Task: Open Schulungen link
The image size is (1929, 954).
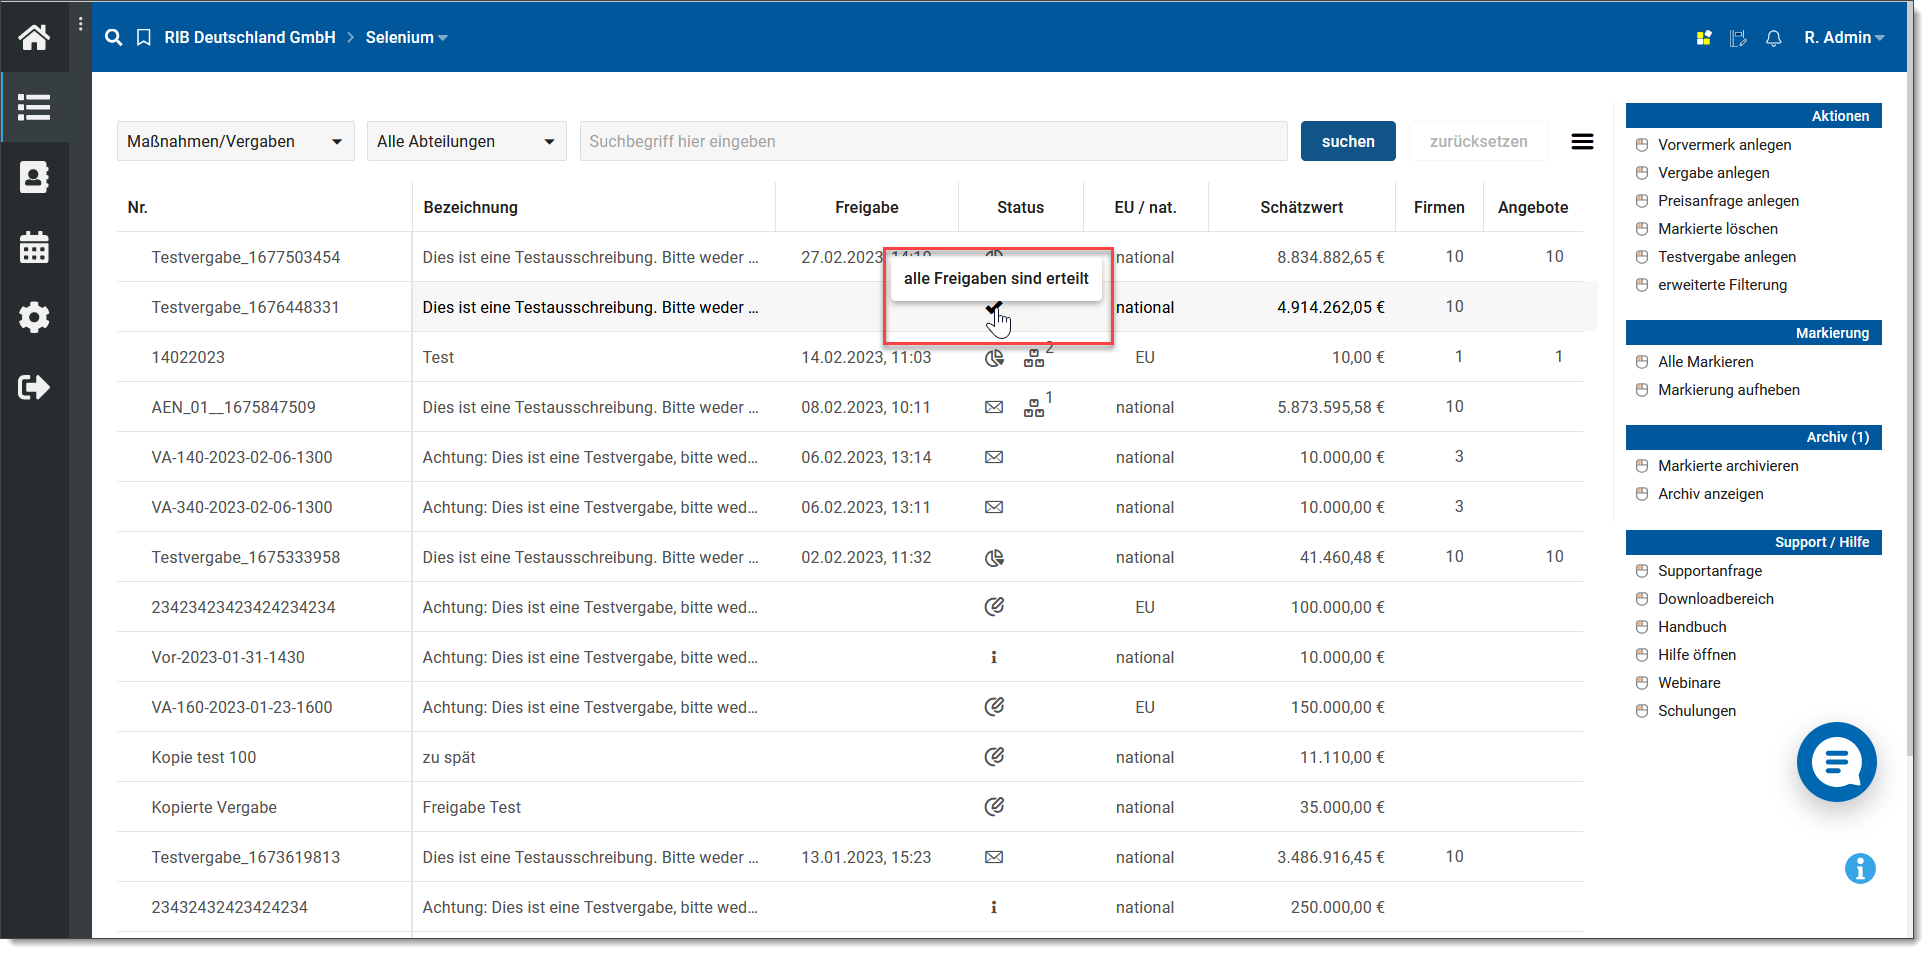Action: (x=1696, y=711)
